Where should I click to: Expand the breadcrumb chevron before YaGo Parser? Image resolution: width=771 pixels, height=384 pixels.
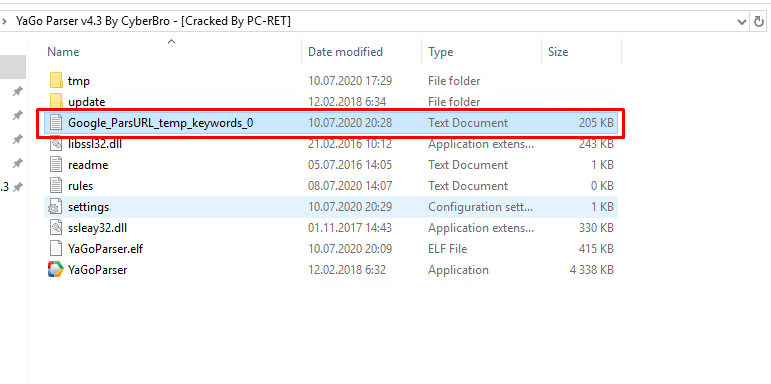tap(4, 21)
